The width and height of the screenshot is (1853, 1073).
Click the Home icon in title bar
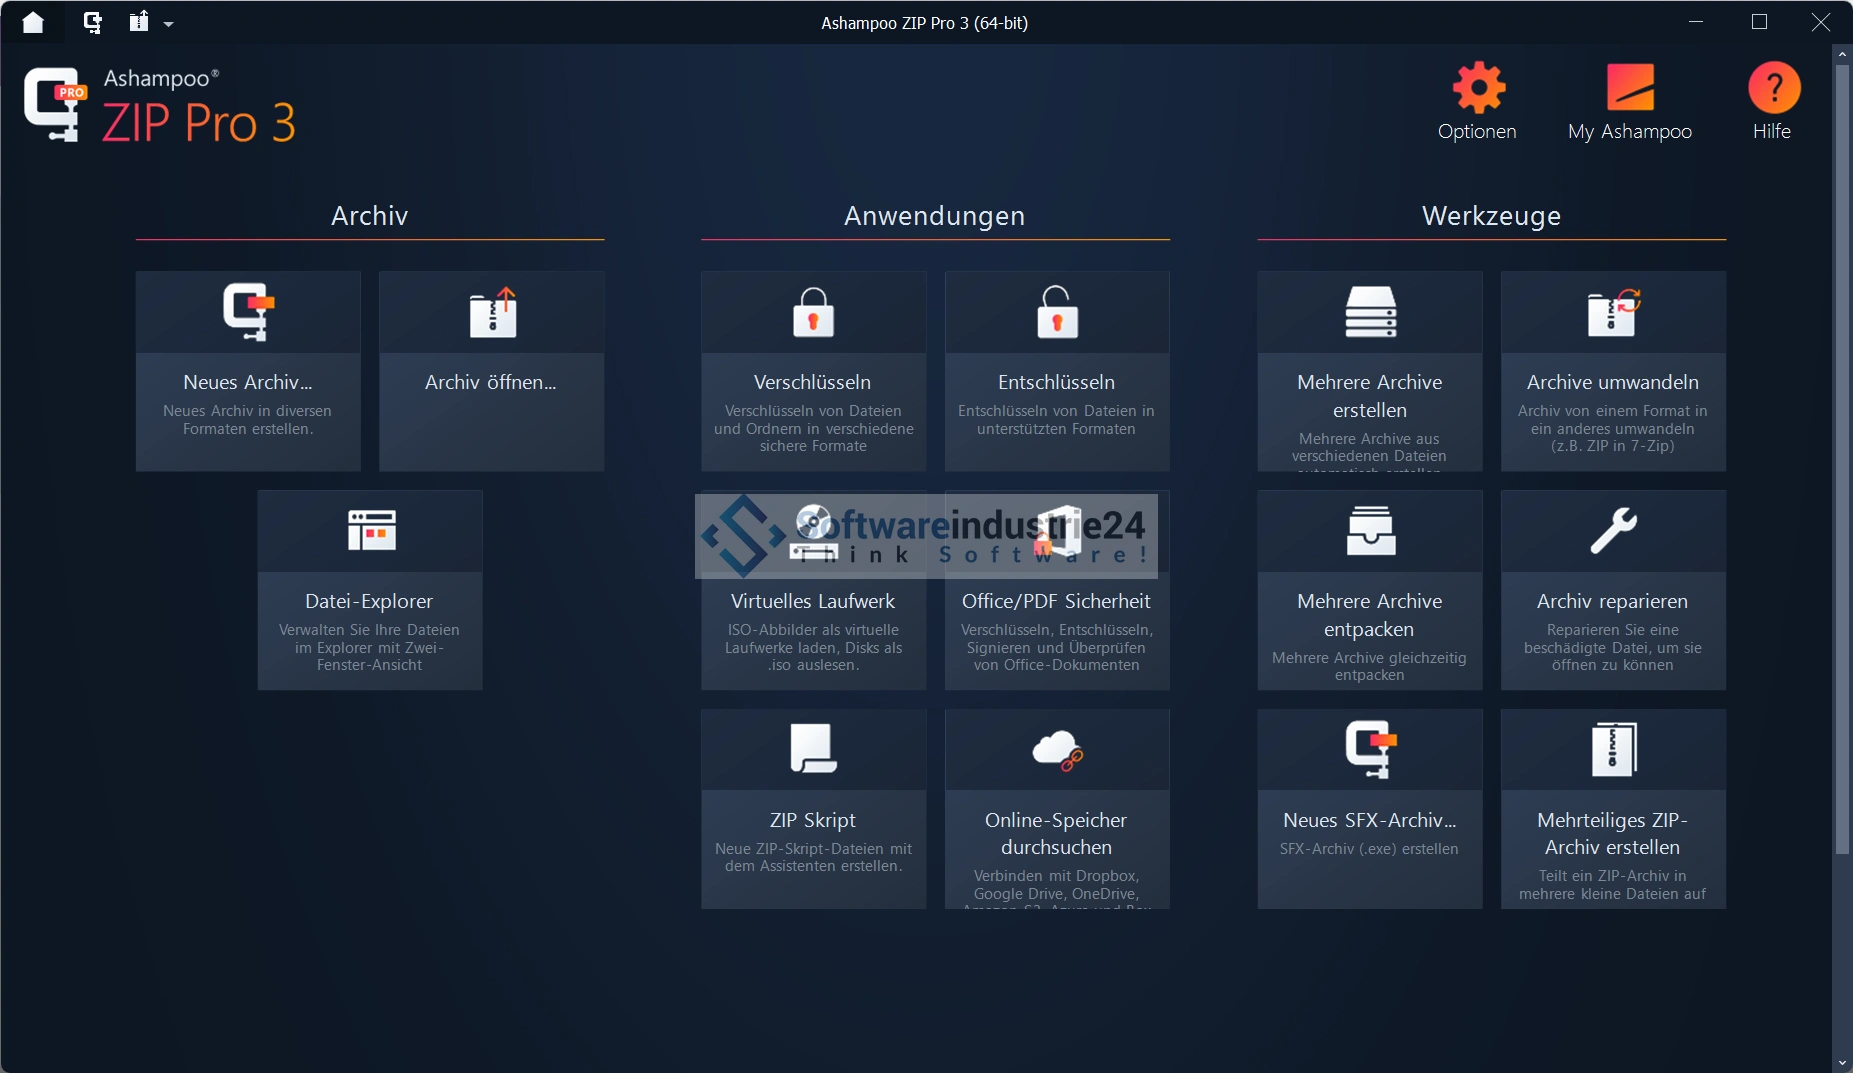[33, 22]
